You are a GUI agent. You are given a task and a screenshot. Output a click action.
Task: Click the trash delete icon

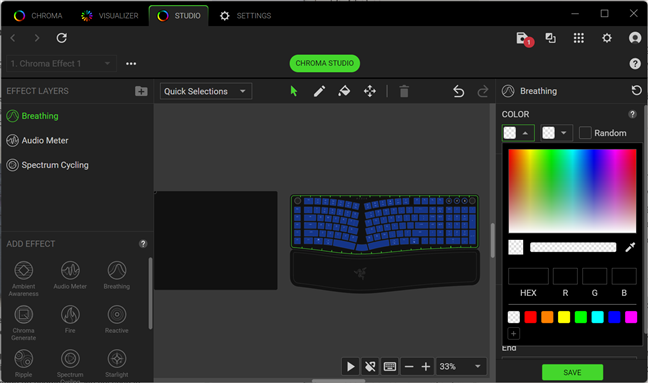[x=404, y=91]
